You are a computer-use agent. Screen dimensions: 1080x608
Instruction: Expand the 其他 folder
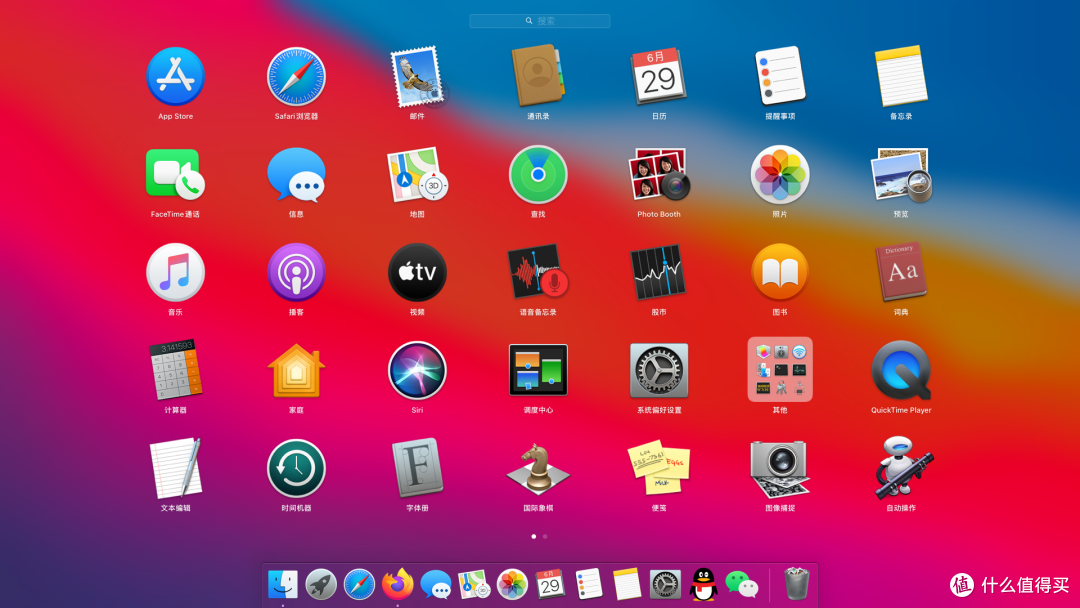click(780, 370)
